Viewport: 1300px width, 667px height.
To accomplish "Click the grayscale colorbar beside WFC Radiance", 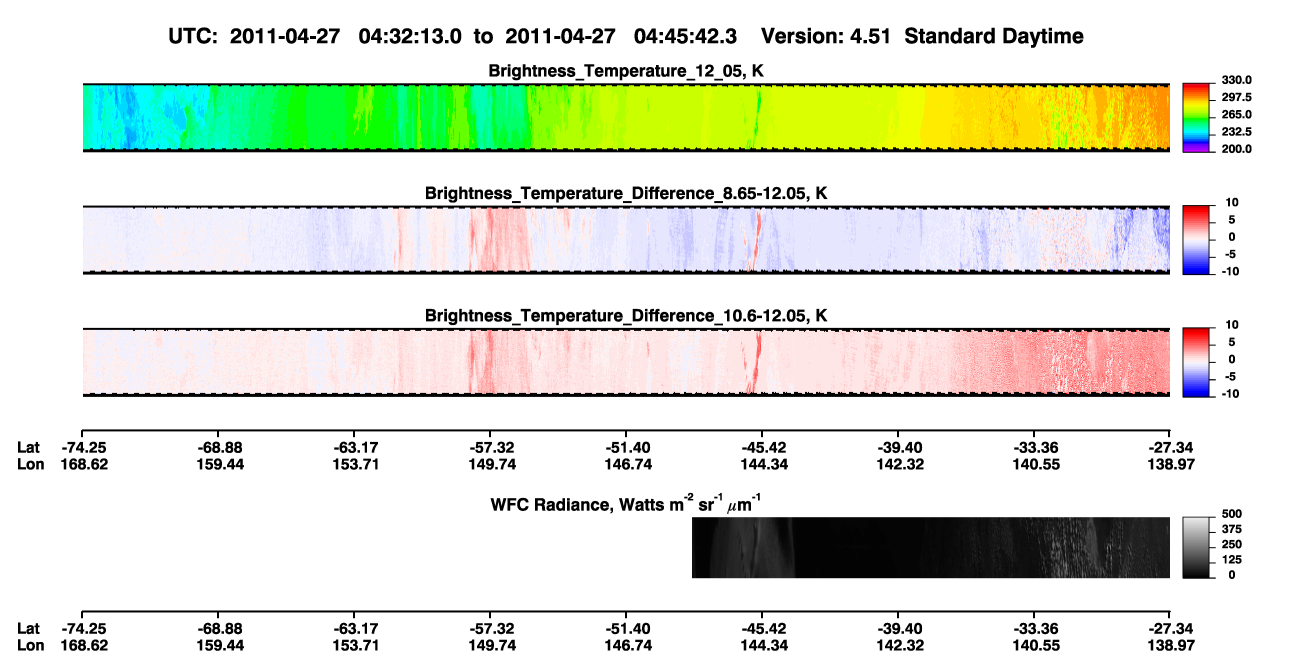I will tap(1197, 547).
